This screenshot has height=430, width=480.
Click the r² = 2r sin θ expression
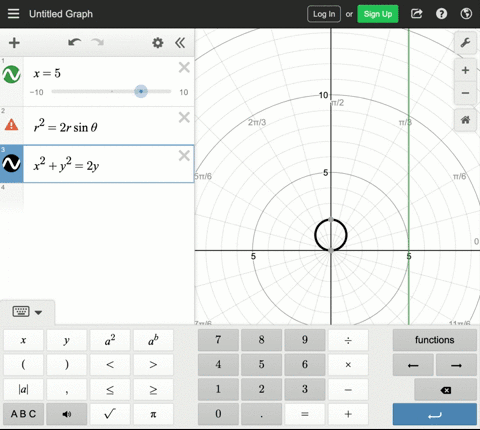(109, 126)
